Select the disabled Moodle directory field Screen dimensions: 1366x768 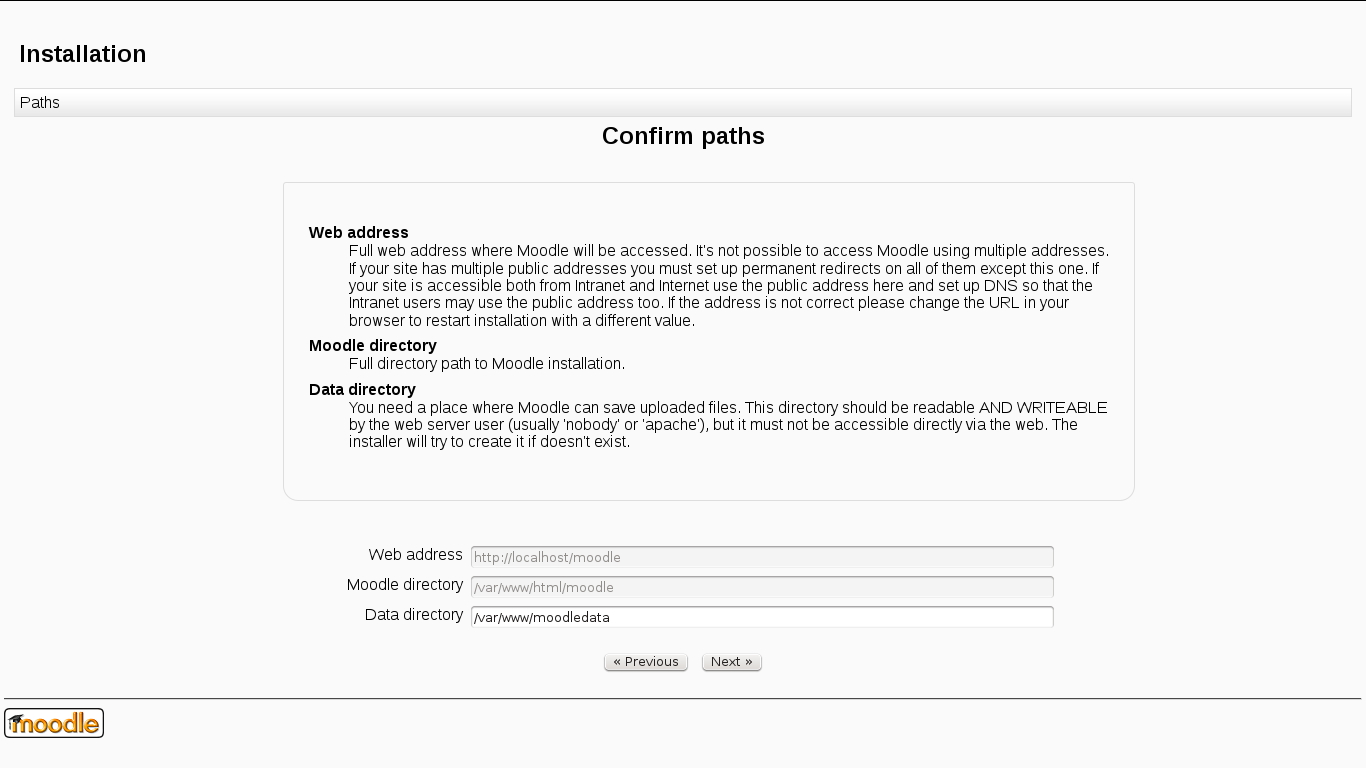pos(762,587)
